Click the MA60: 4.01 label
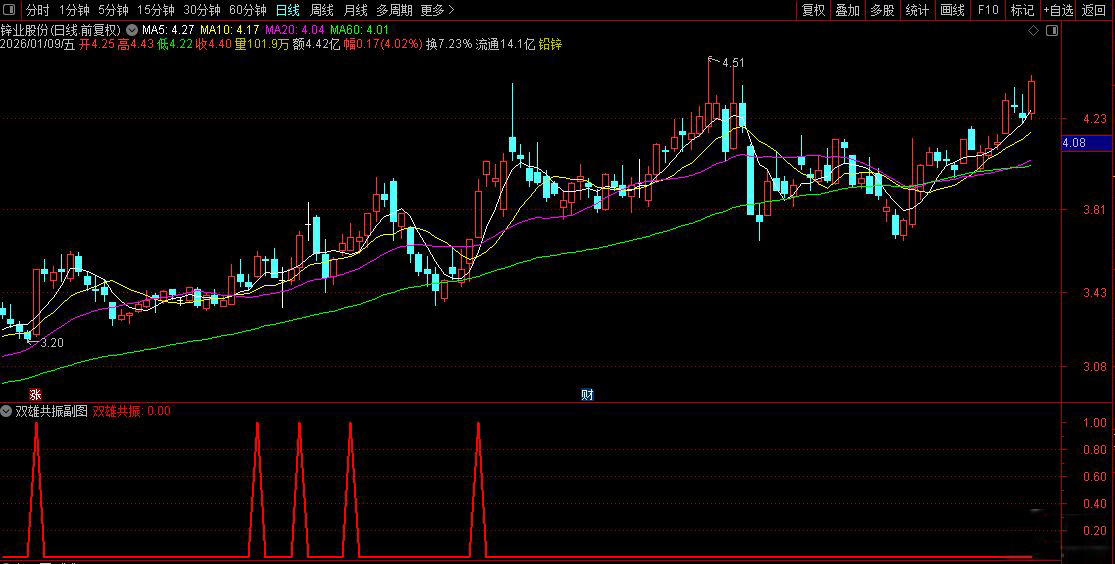This screenshot has height=564, width=1115. [359, 31]
